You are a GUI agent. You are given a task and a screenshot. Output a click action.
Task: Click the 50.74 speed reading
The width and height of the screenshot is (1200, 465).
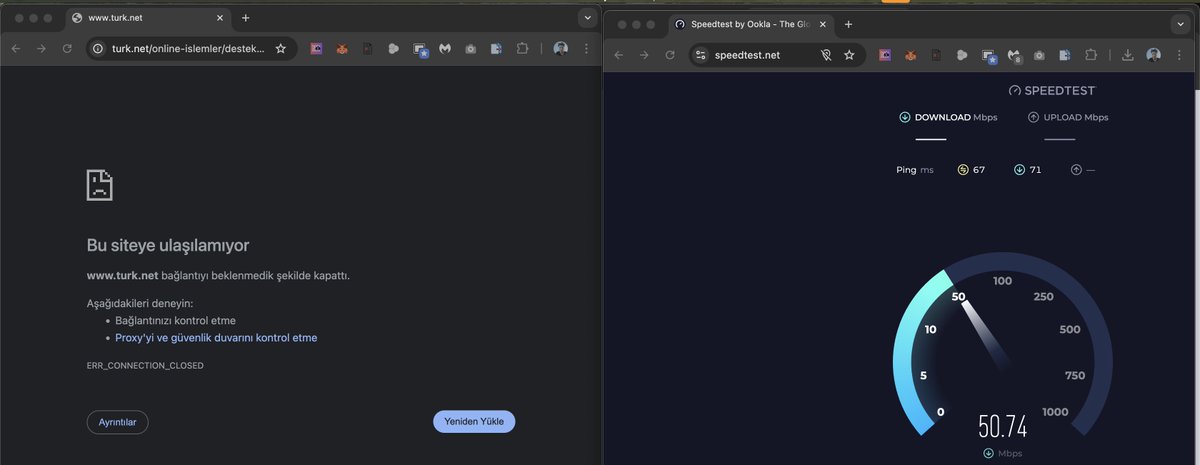tap(1003, 427)
